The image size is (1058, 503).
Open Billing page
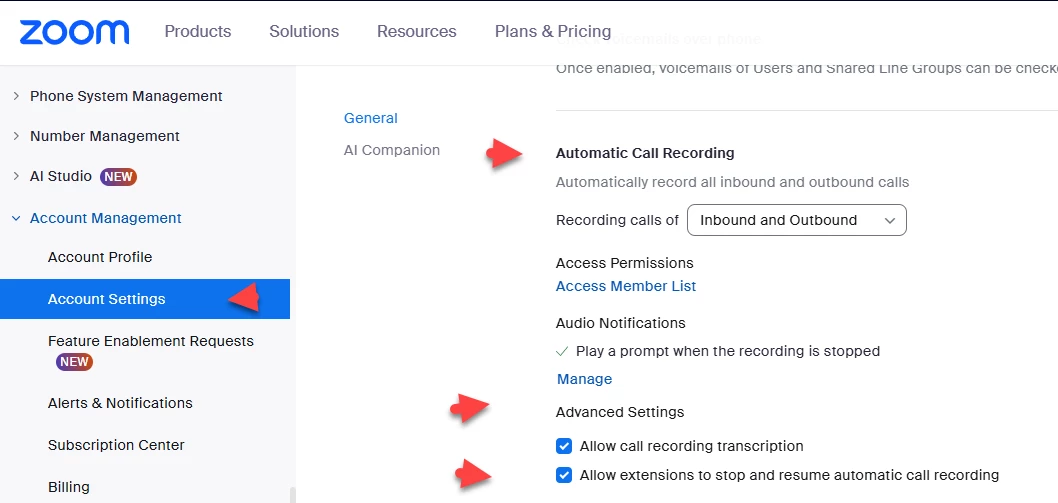coord(68,487)
